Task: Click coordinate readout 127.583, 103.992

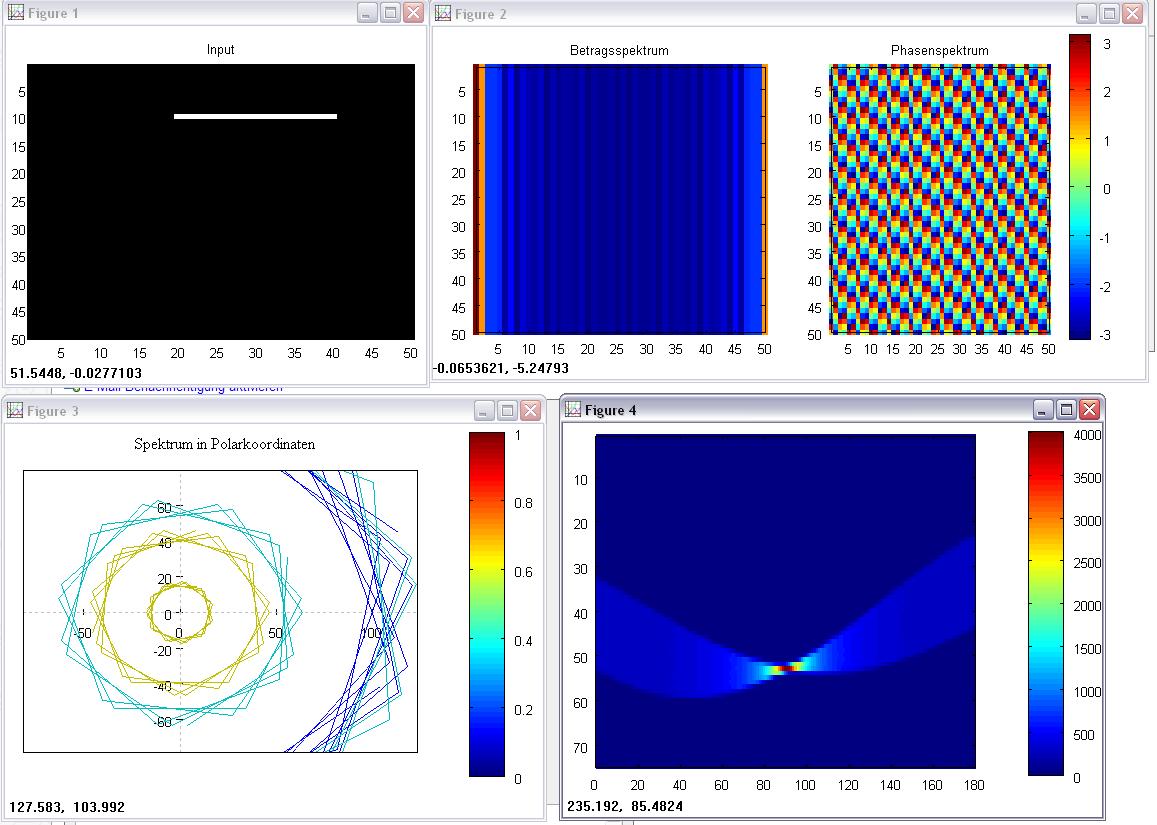Action: click(x=67, y=807)
